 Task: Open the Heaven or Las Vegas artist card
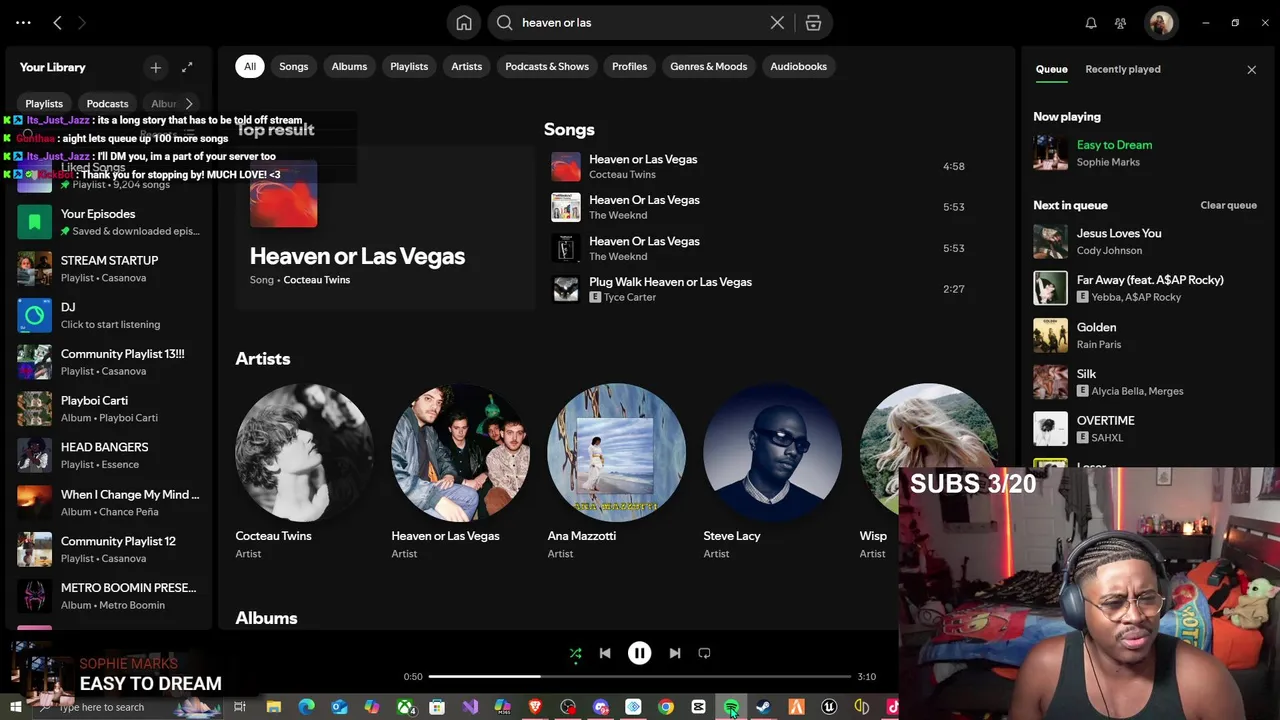[460, 471]
